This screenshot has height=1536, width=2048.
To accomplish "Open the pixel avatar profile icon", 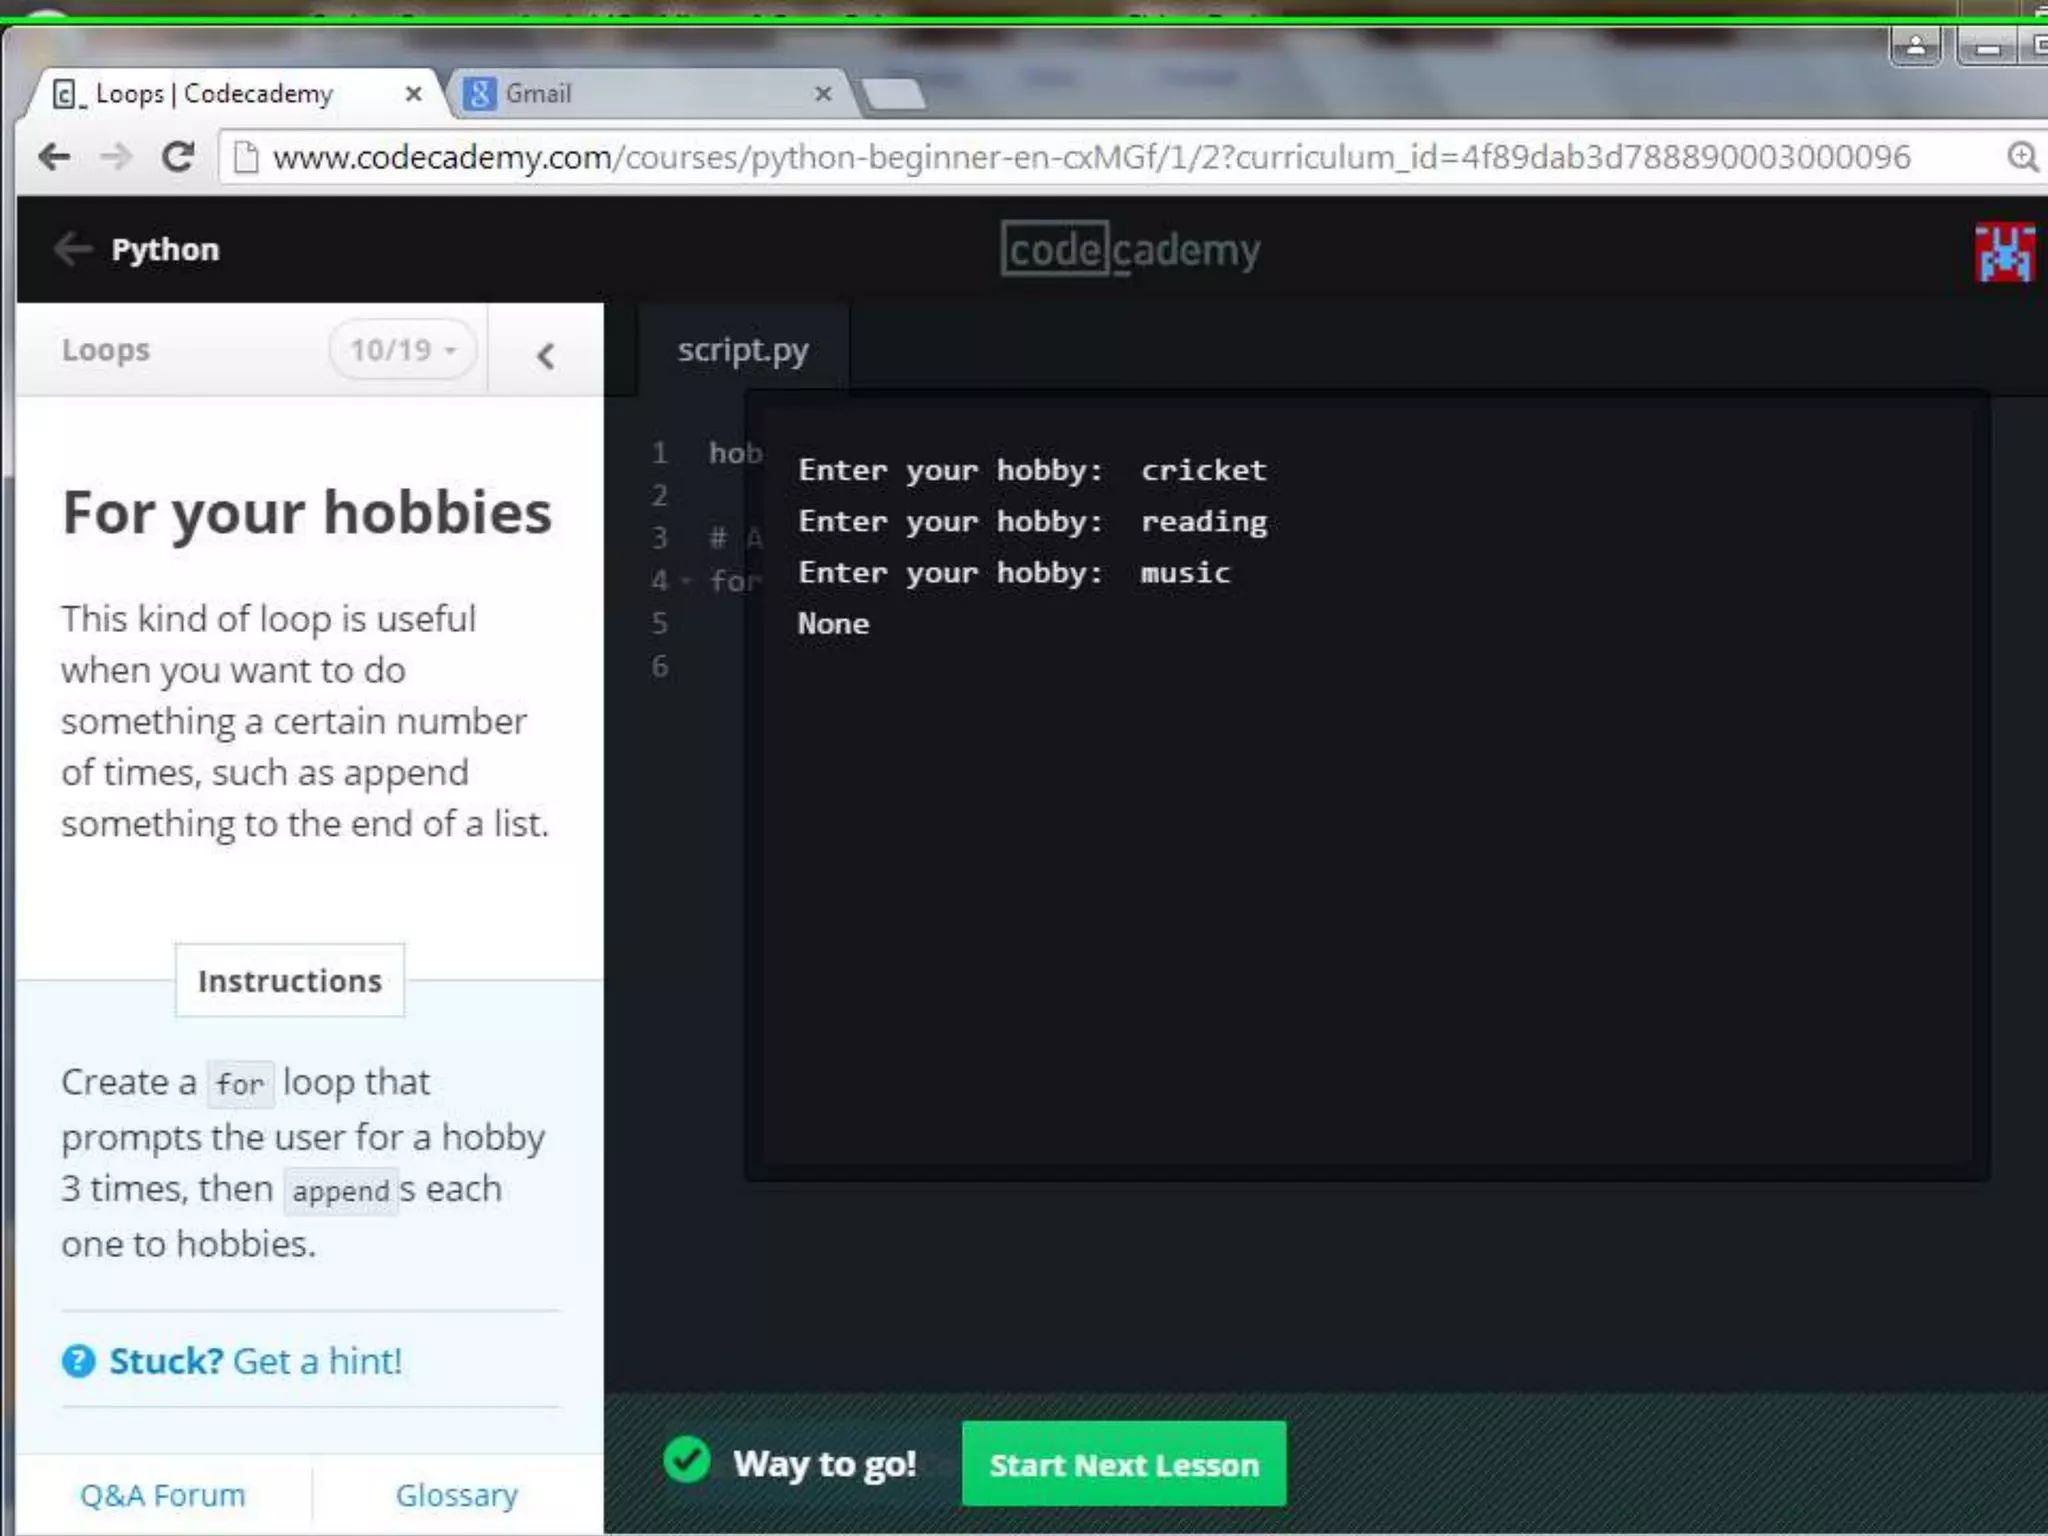I will pos(2004,252).
